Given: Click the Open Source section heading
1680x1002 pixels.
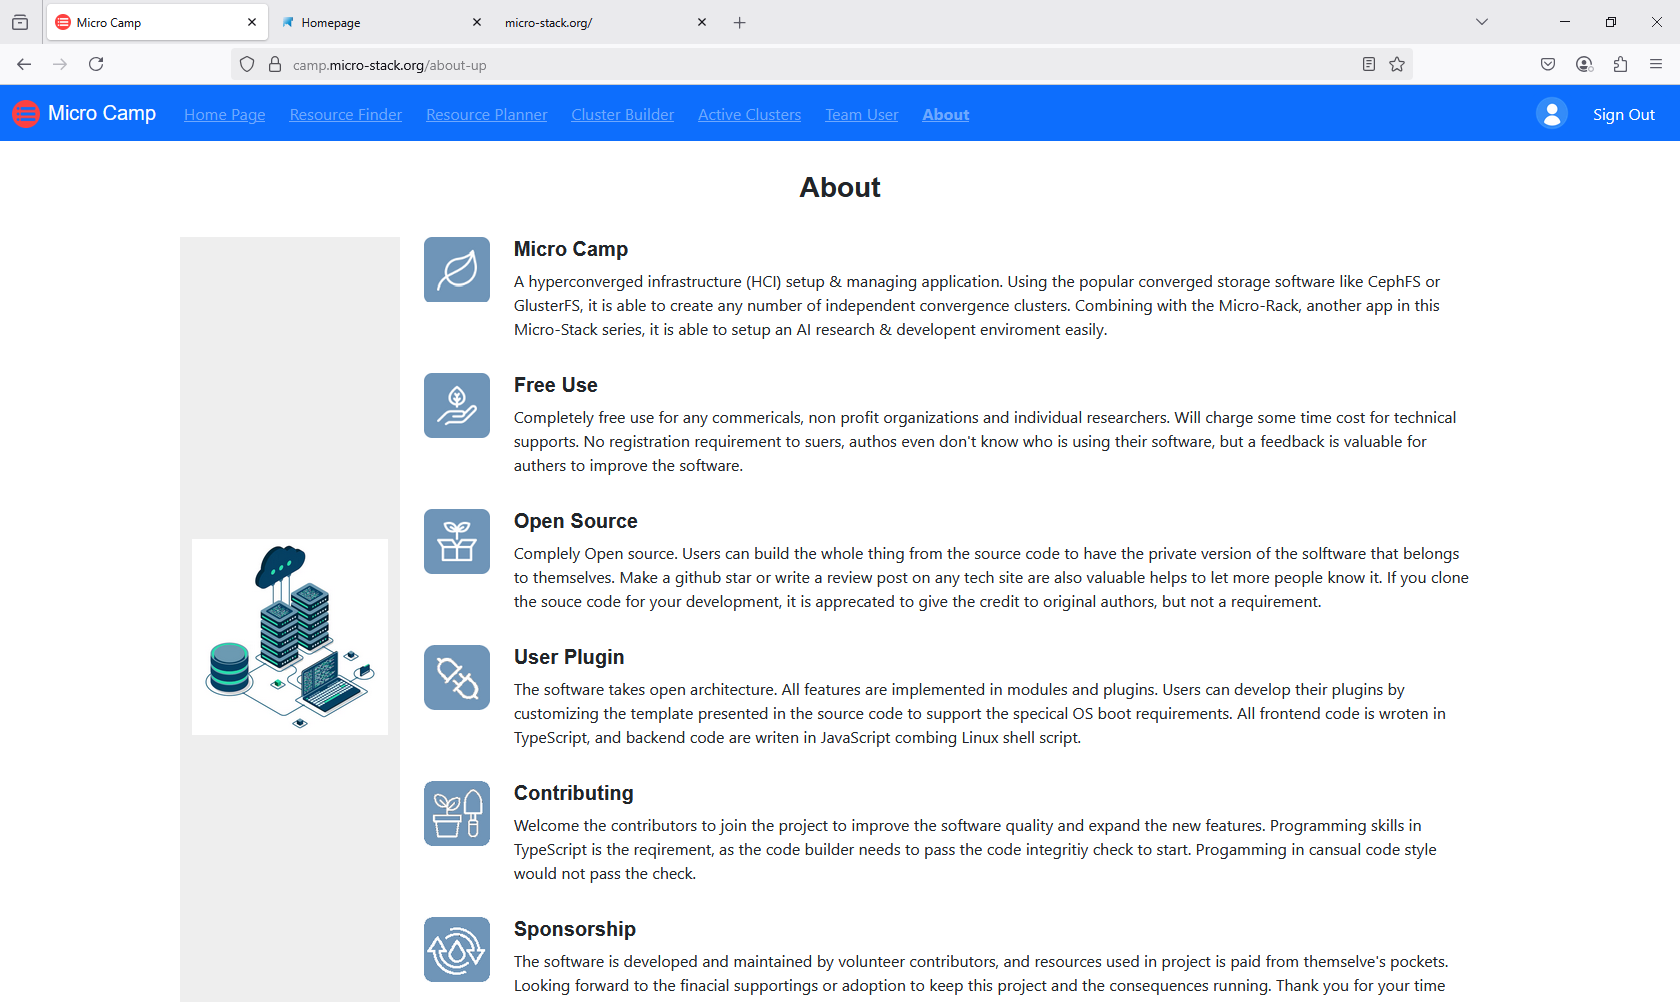Looking at the screenshot, I should coord(576,521).
